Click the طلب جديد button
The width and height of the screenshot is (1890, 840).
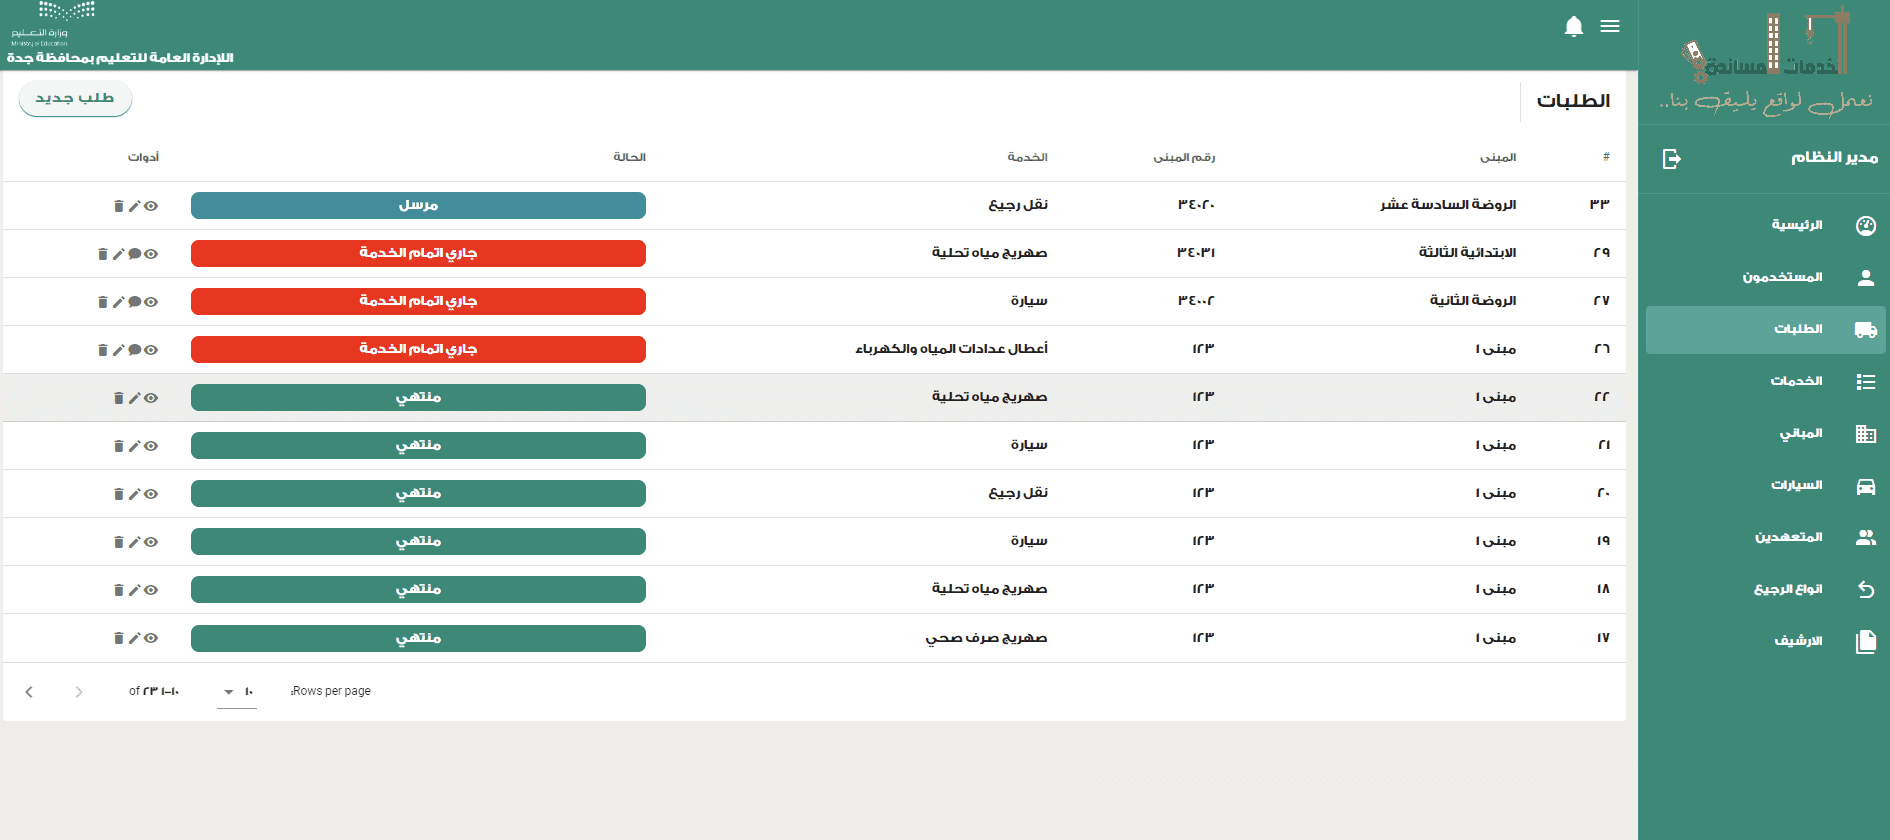pos(75,98)
